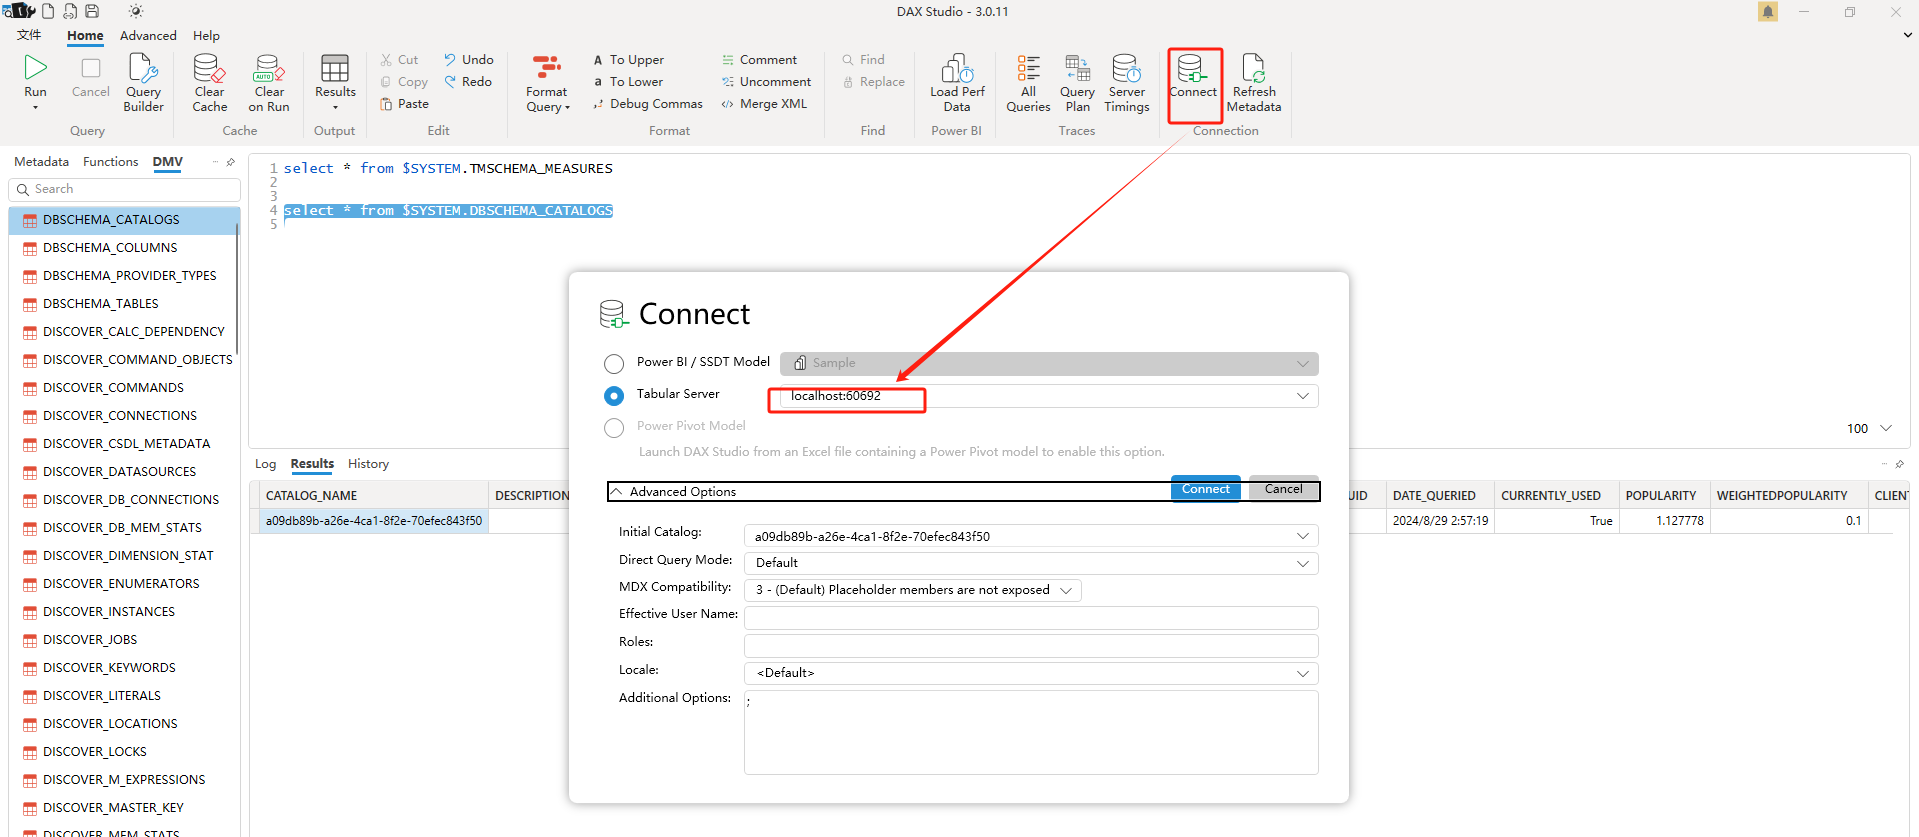Open the MDX Compatibility dropdown
The height and width of the screenshot is (837, 1919).
1066,590
